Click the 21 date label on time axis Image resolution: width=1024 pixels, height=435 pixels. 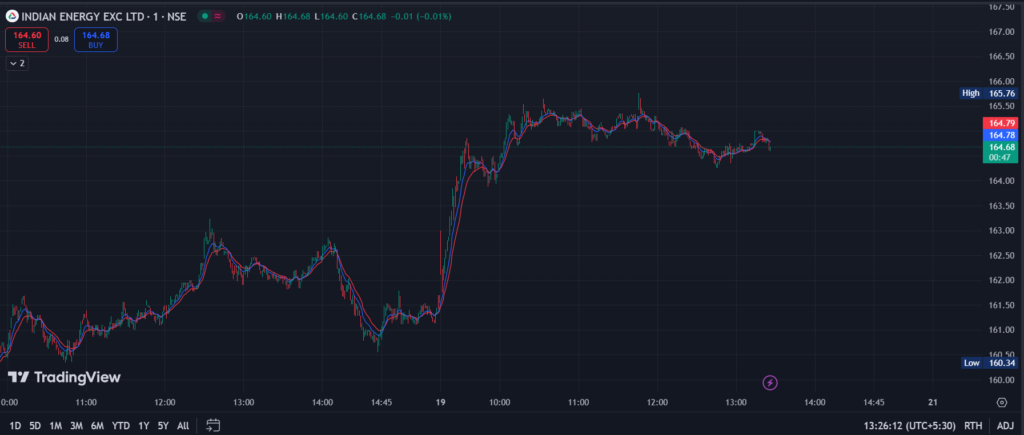(x=933, y=402)
